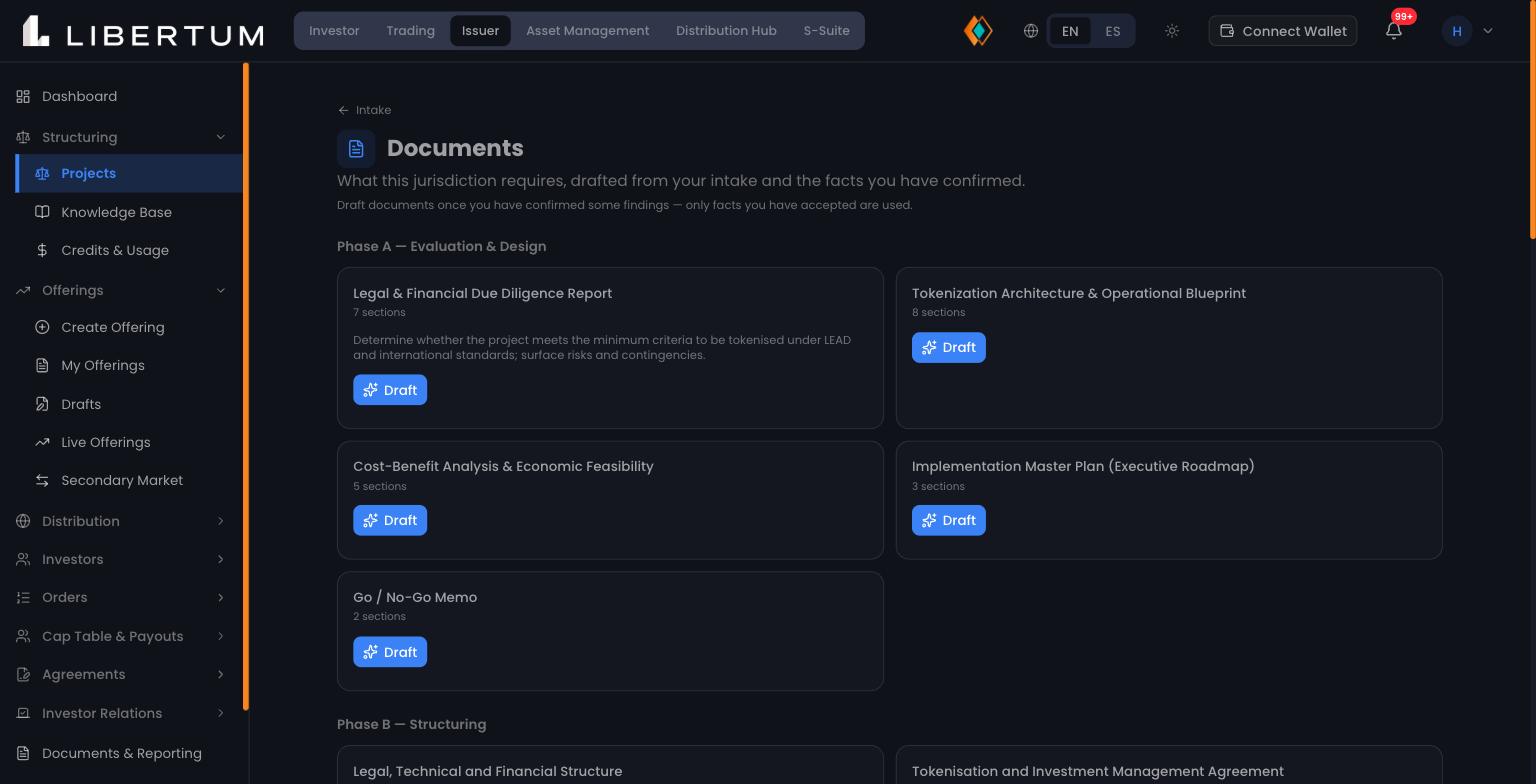The height and width of the screenshot is (784, 1536).
Task: Expand the Agreements section
Action: click(123, 674)
